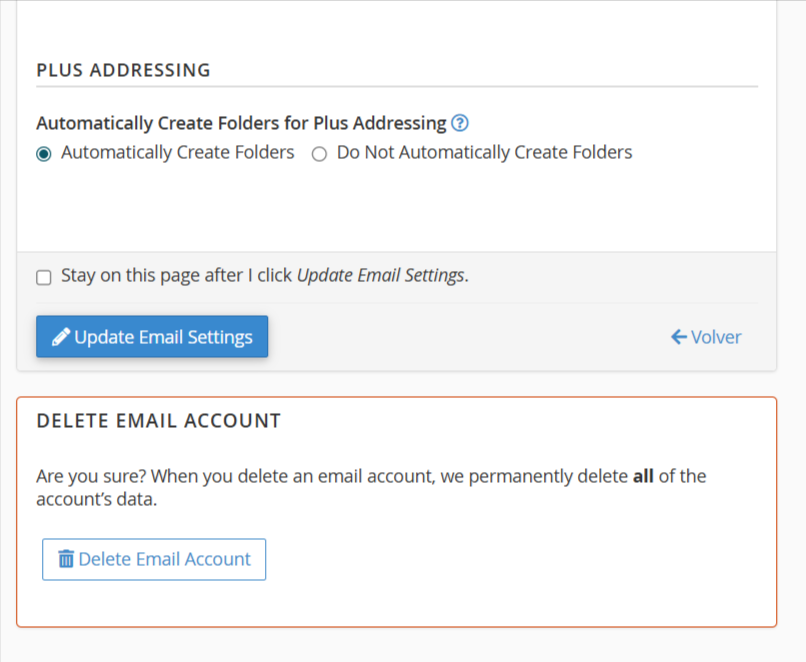The width and height of the screenshot is (806, 662).
Task: Click the italic Update Email Settings text
Action: tap(380, 276)
